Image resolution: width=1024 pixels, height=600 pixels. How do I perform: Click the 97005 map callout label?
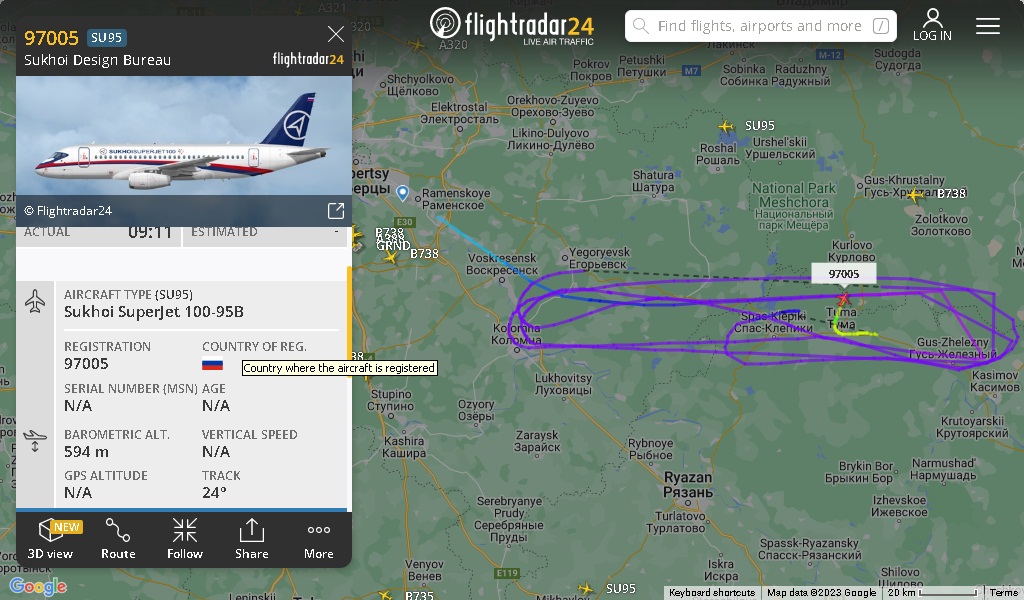click(844, 274)
